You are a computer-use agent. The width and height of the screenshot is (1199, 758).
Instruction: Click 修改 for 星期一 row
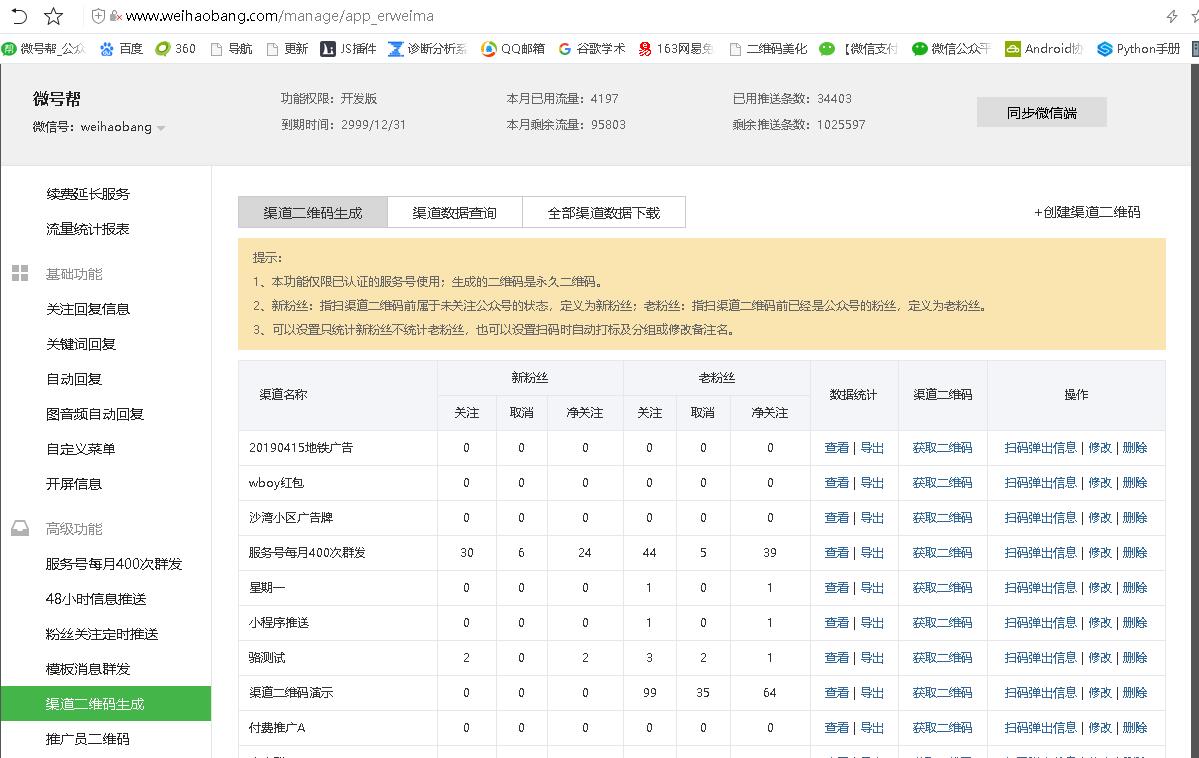(1100, 587)
